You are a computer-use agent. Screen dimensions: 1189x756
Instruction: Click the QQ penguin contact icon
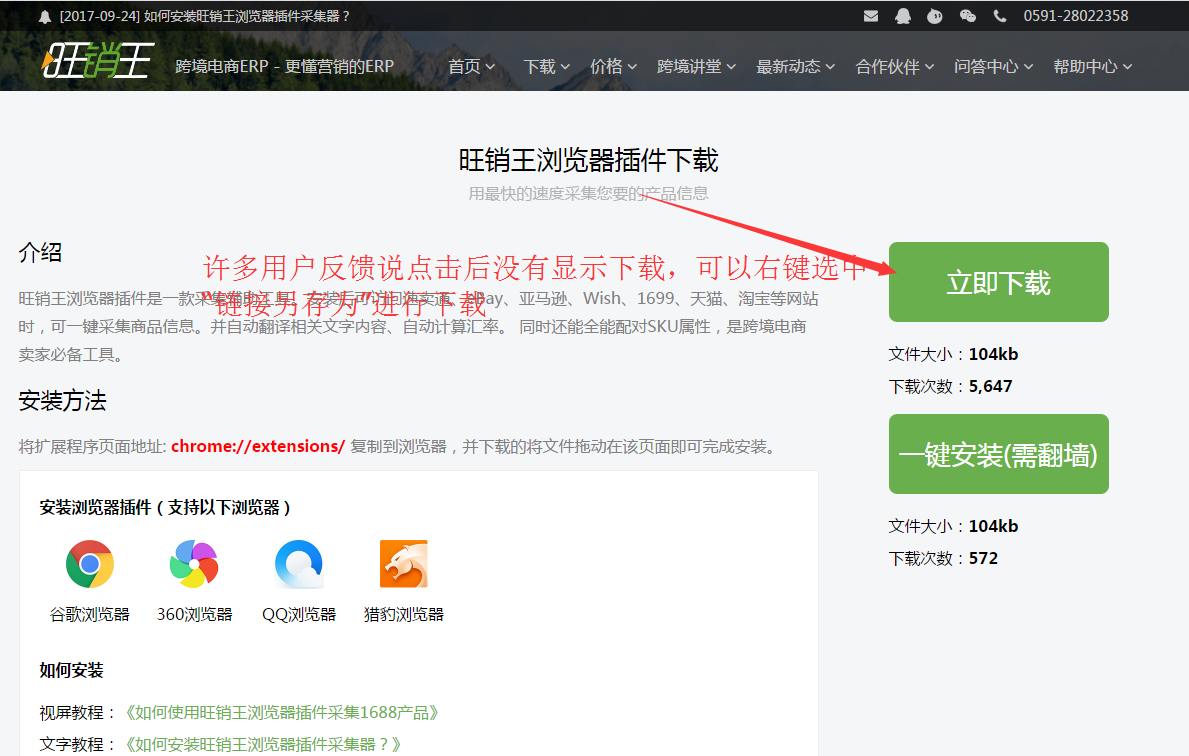click(x=902, y=16)
